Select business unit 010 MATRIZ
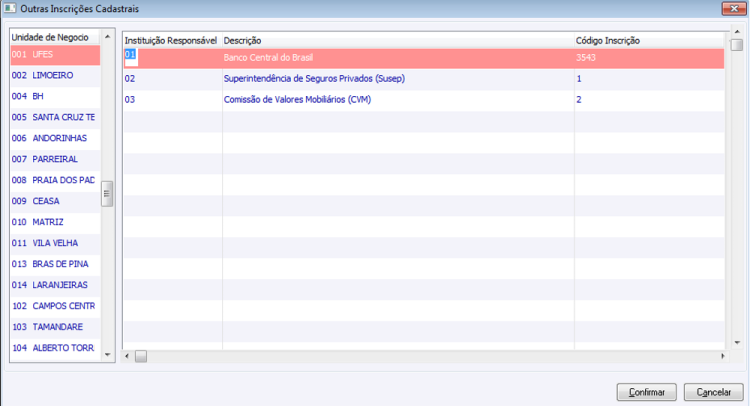 pyautogui.click(x=55, y=222)
